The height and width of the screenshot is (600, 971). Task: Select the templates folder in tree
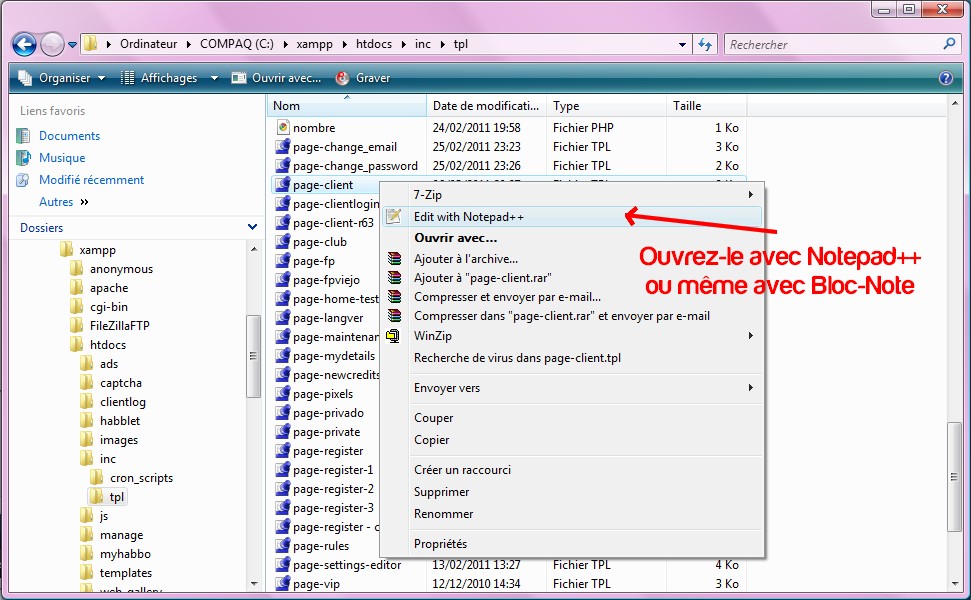[x=126, y=573]
